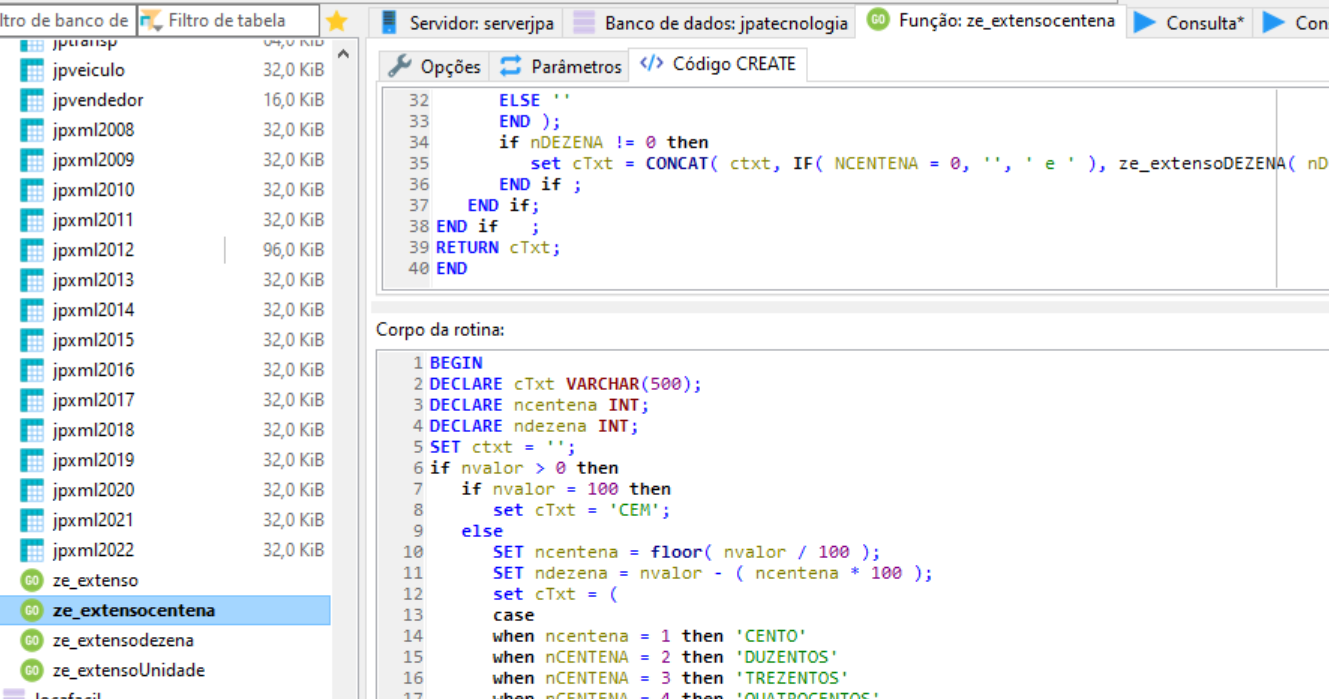
Task: Click the wrench icon for Opções
Action: pos(400,67)
